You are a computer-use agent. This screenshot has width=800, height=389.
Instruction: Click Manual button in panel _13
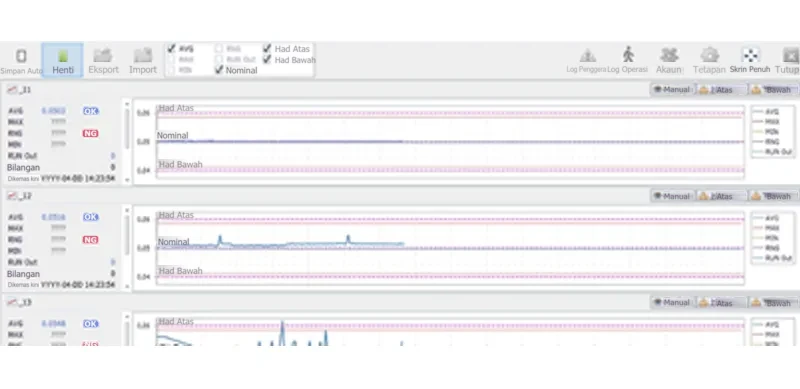672,302
